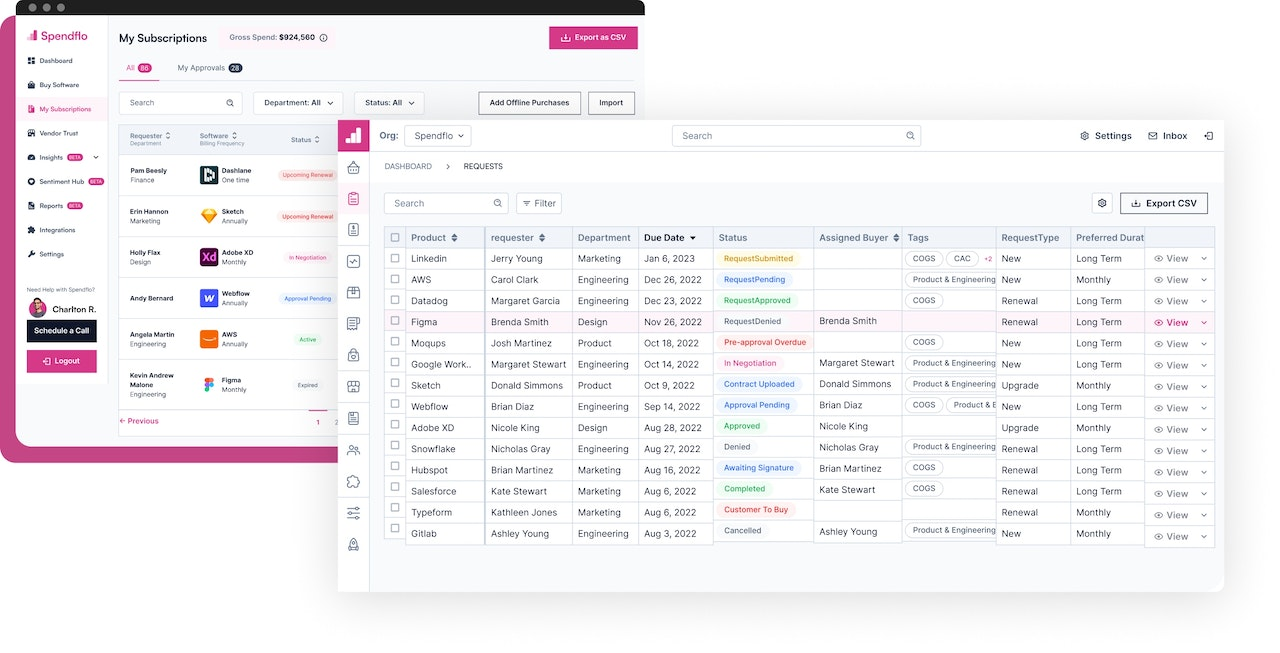Viewport: 1280px width, 653px height.
Task: Toggle the select-all checkbox in table header
Action: tap(395, 238)
